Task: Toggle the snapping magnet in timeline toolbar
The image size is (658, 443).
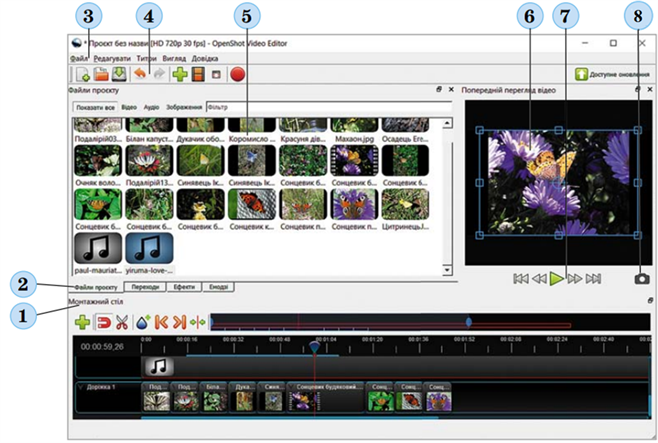Action: 102,322
